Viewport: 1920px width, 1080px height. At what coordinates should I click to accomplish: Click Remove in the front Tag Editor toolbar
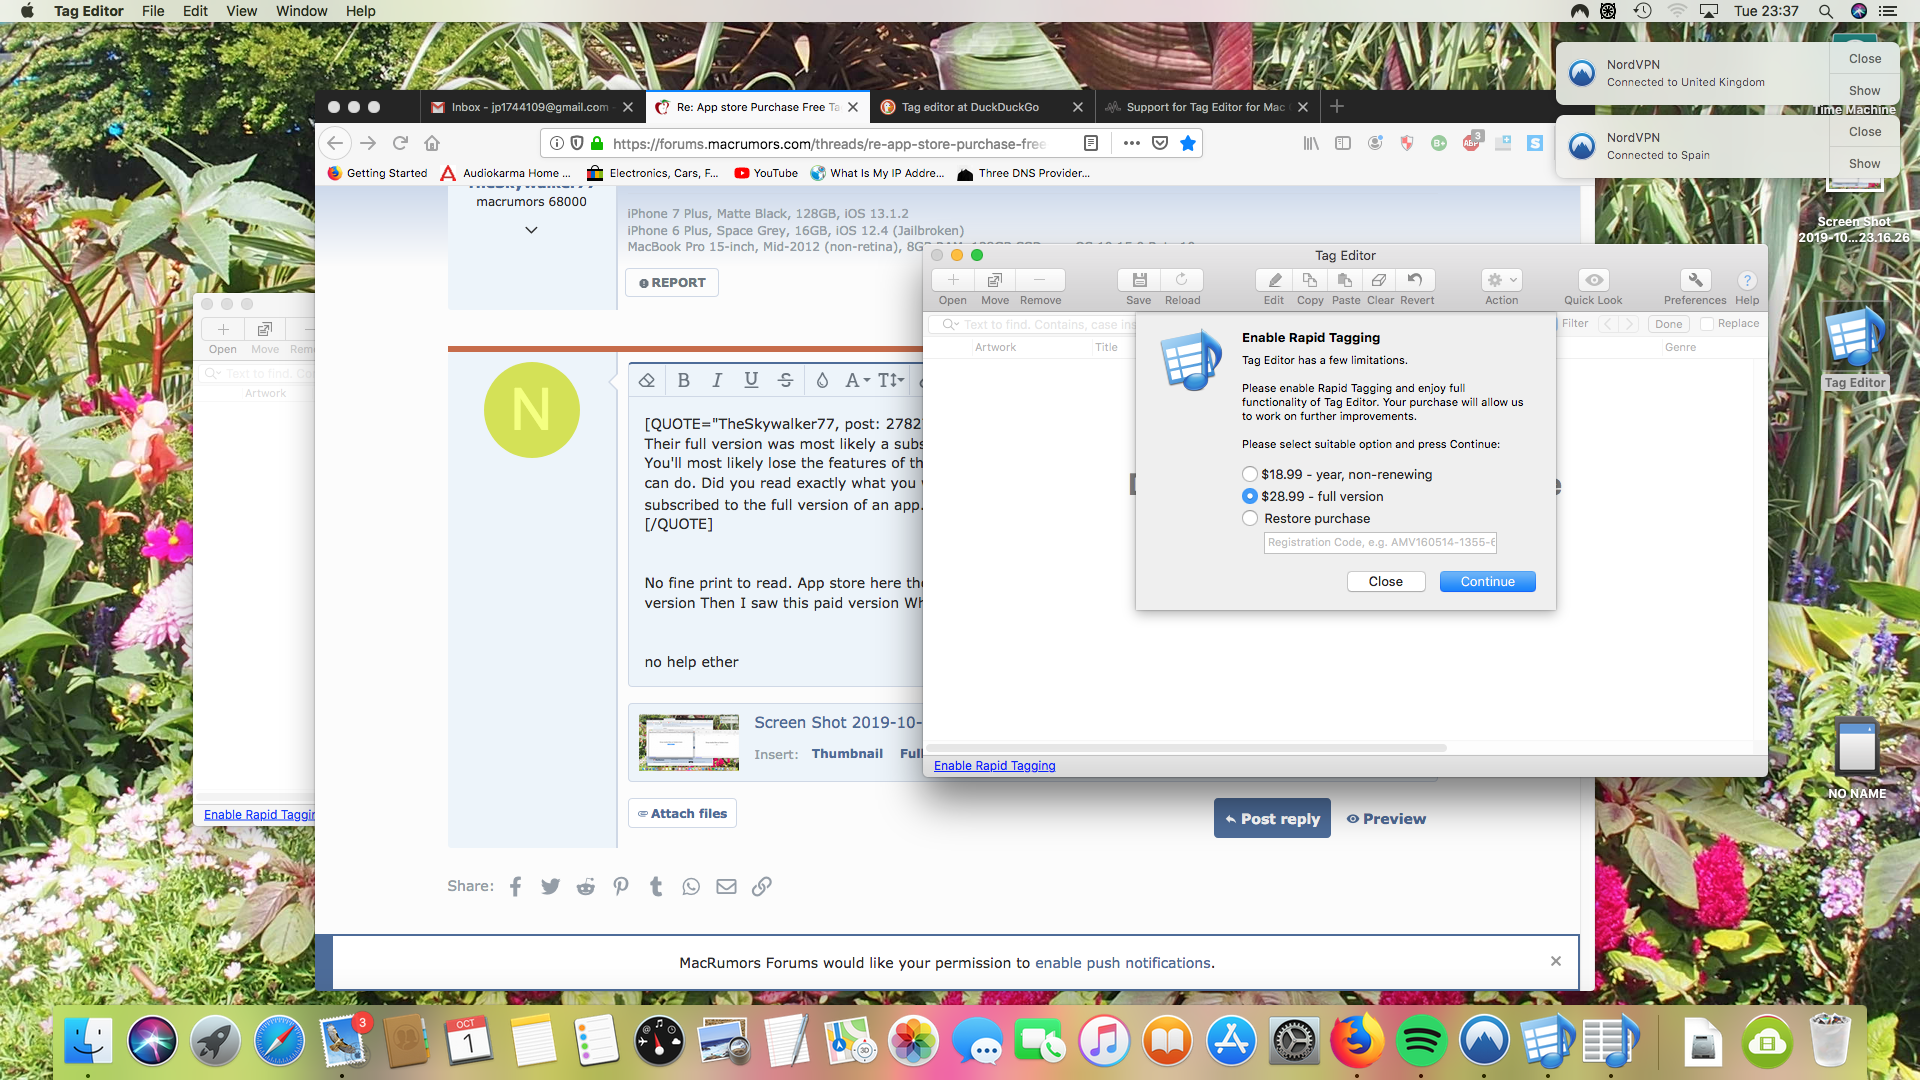1040,281
